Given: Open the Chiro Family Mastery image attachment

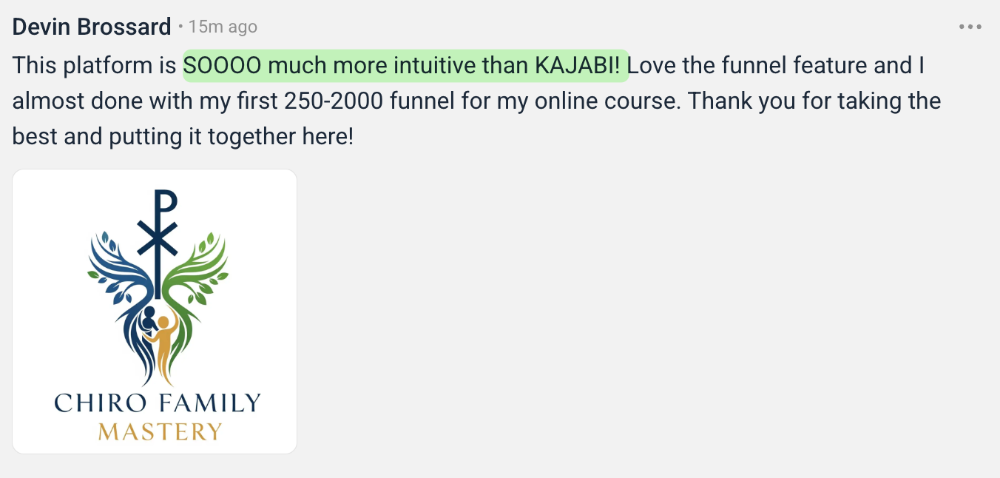Looking at the screenshot, I should click(x=155, y=311).
